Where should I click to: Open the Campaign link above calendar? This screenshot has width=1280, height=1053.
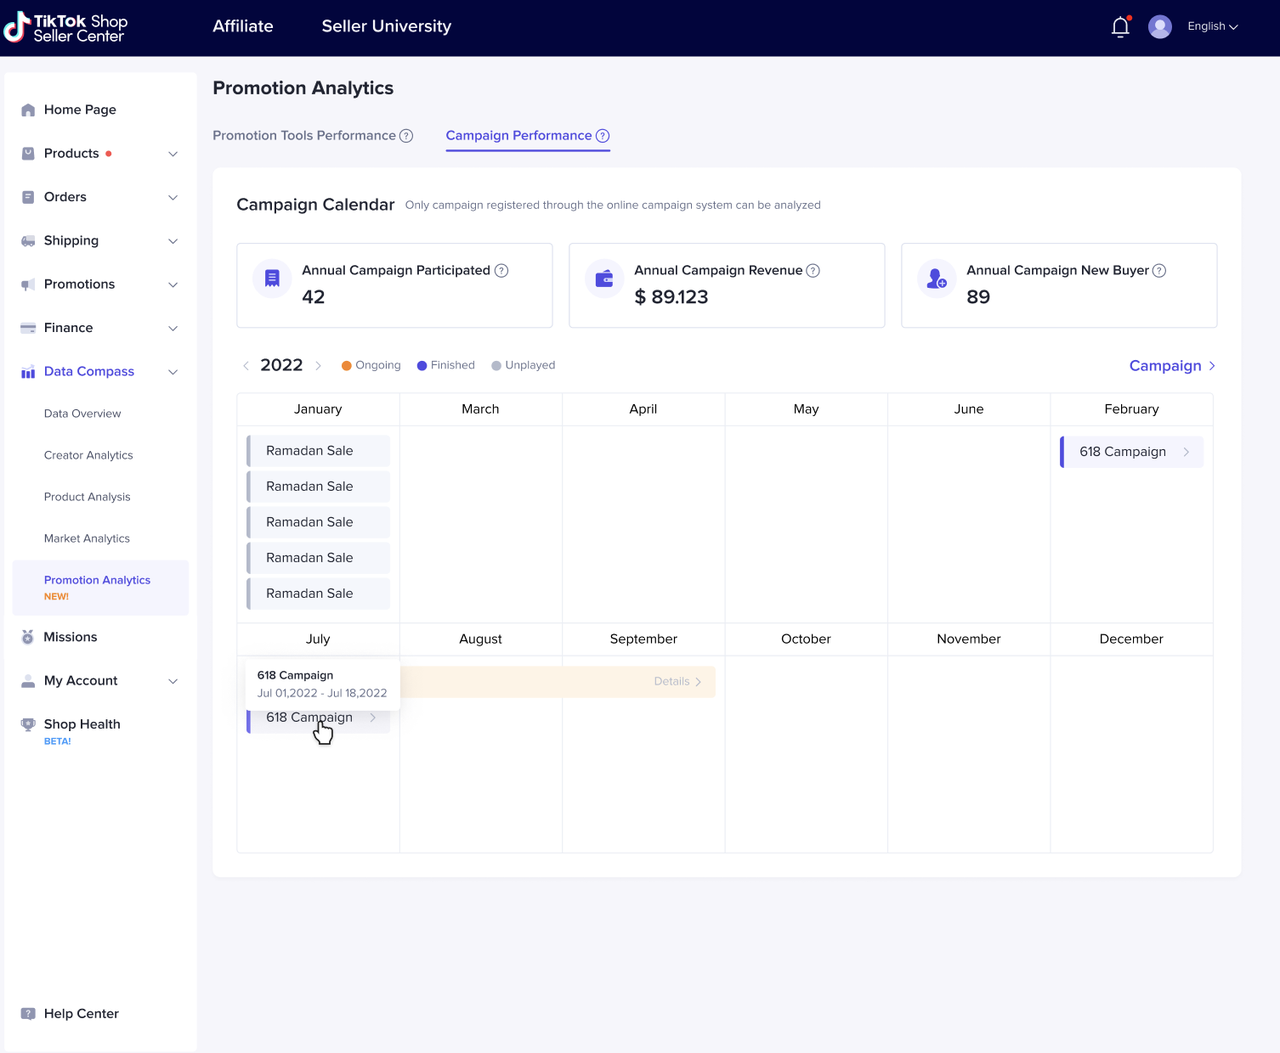coord(1171,366)
